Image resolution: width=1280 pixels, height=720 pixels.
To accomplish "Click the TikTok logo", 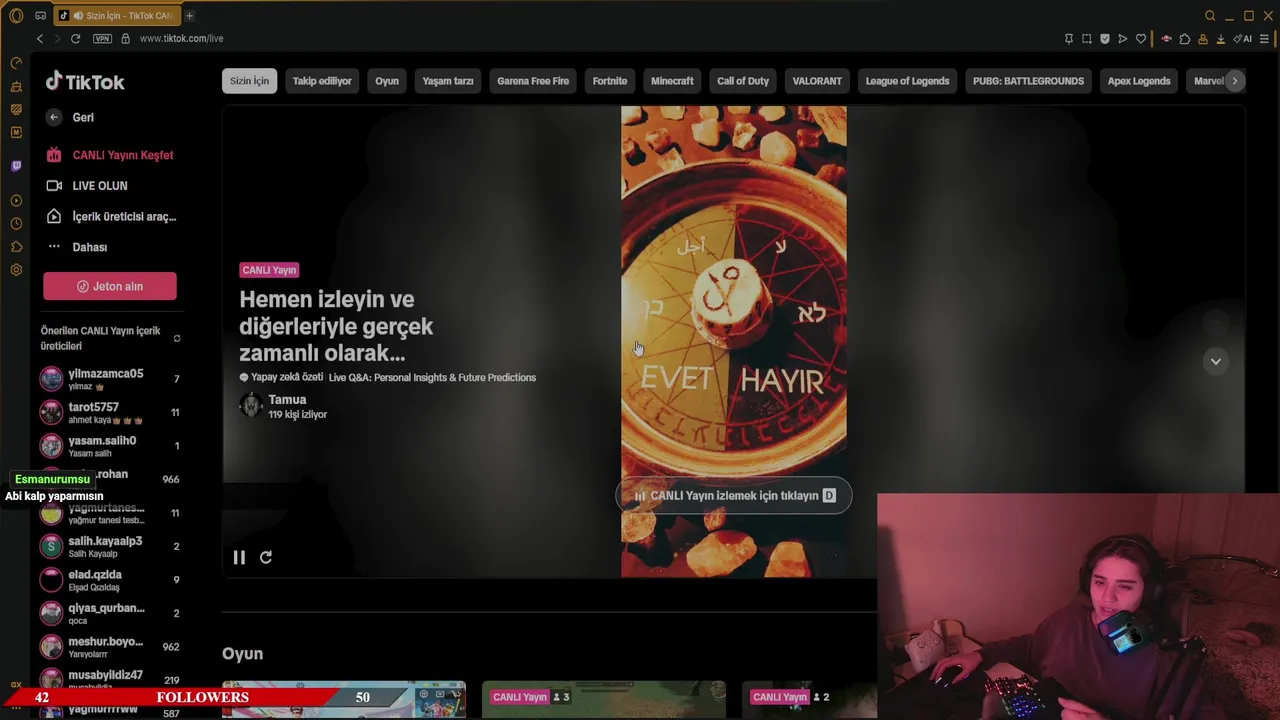I will pyautogui.click(x=85, y=82).
